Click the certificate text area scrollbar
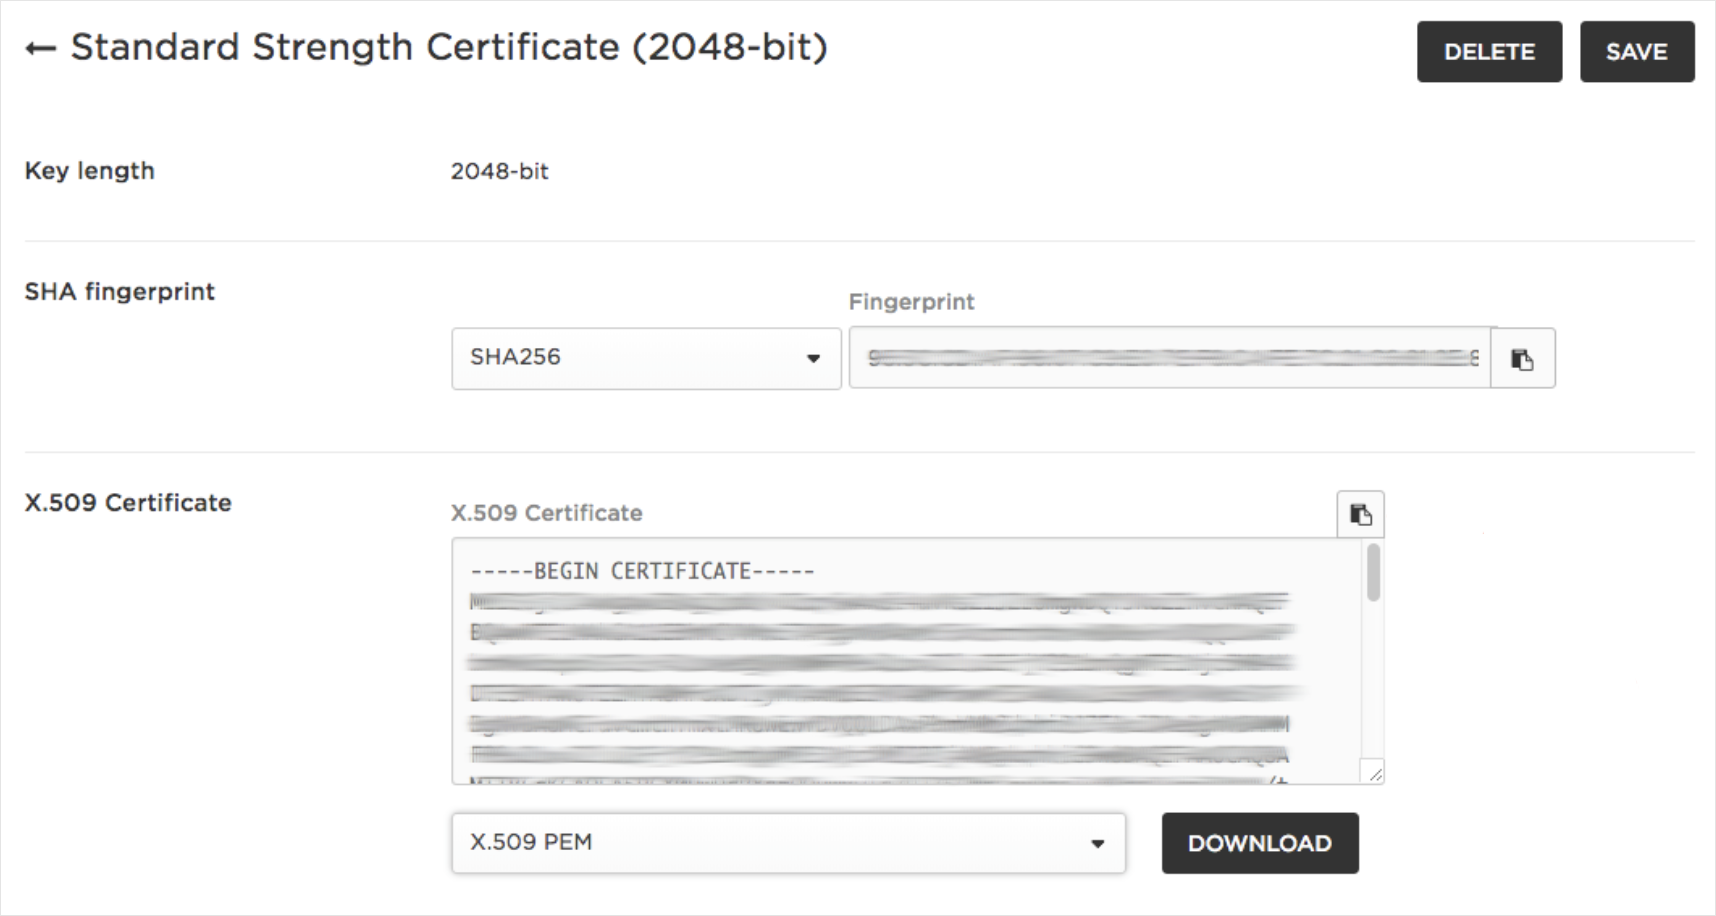The width and height of the screenshot is (1716, 916). pos(1374,573)
